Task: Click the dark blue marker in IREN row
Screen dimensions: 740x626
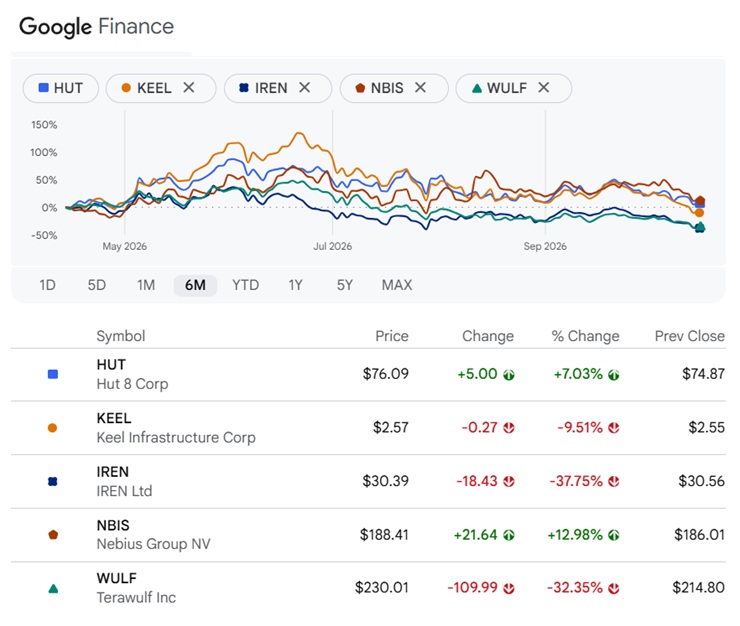Action: pyautogui.click(x=53, y=482)
